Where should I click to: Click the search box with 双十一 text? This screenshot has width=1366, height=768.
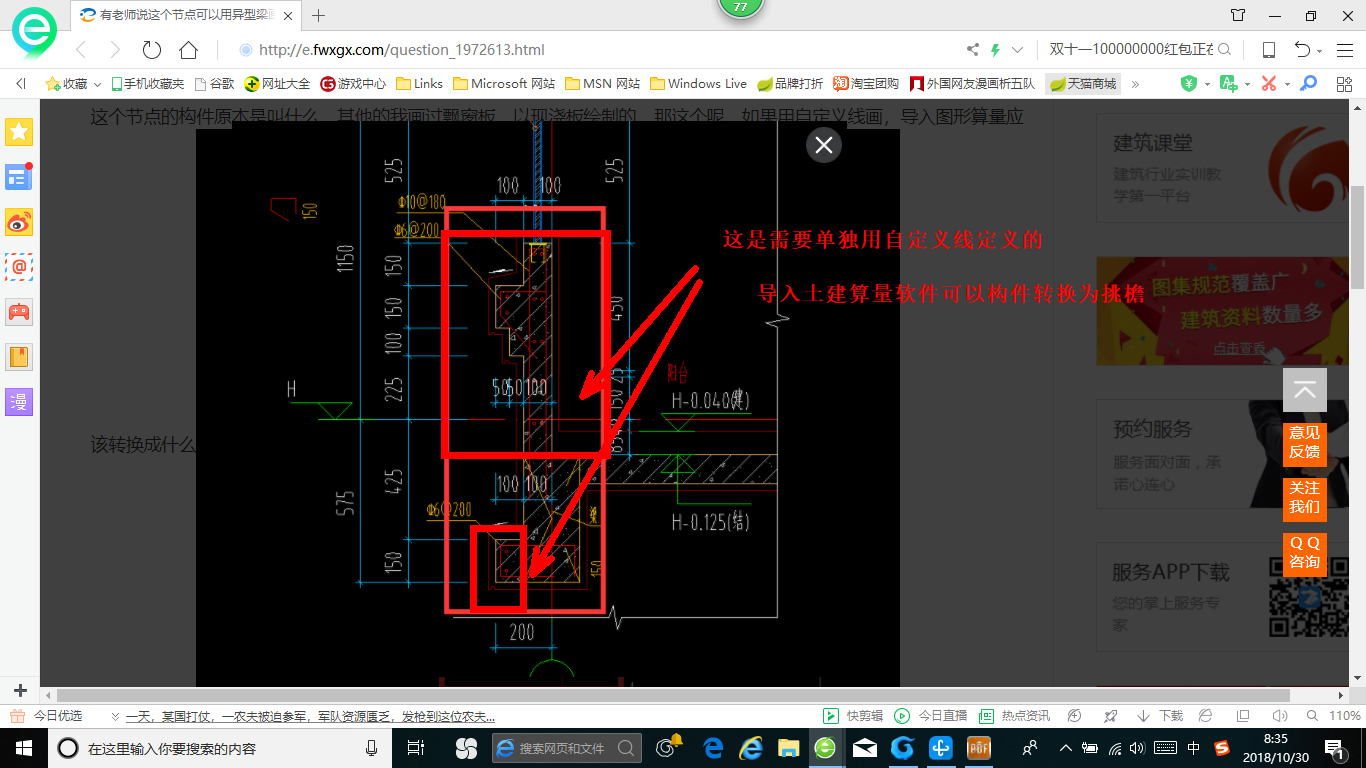click(1131, 50)
